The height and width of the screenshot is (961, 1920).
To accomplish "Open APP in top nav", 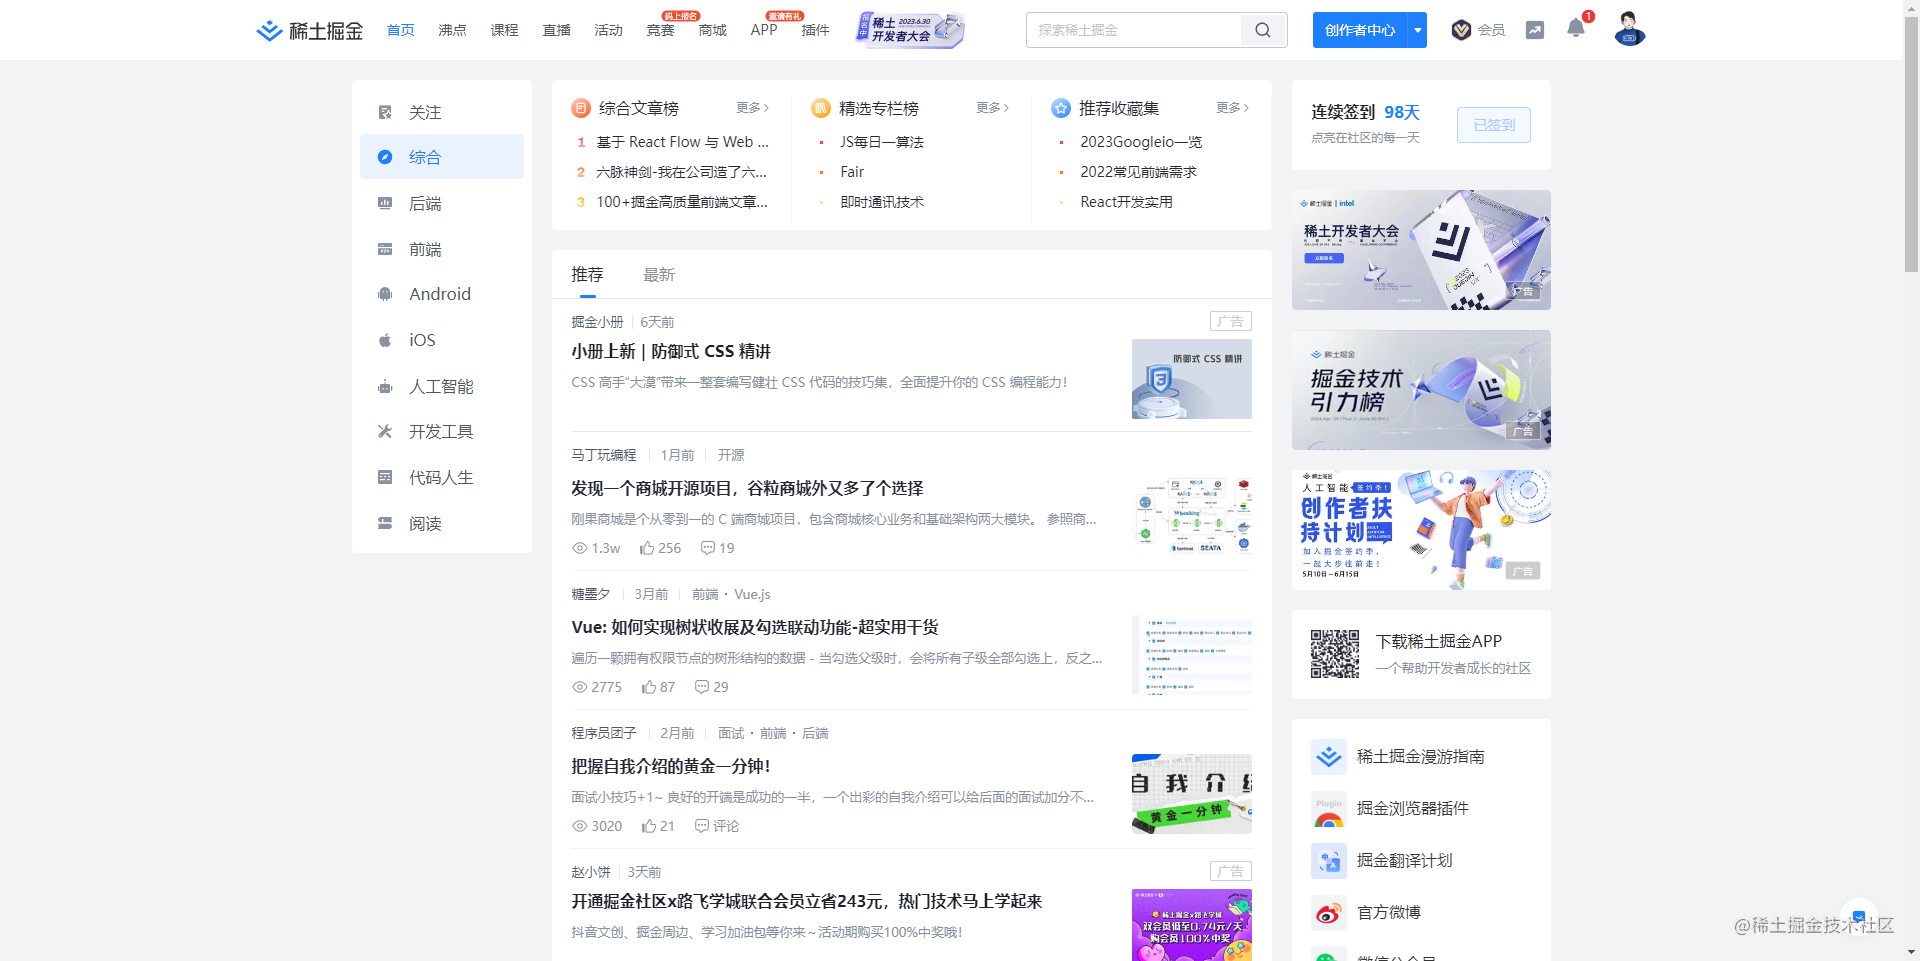I will click(x=764, y=30).
